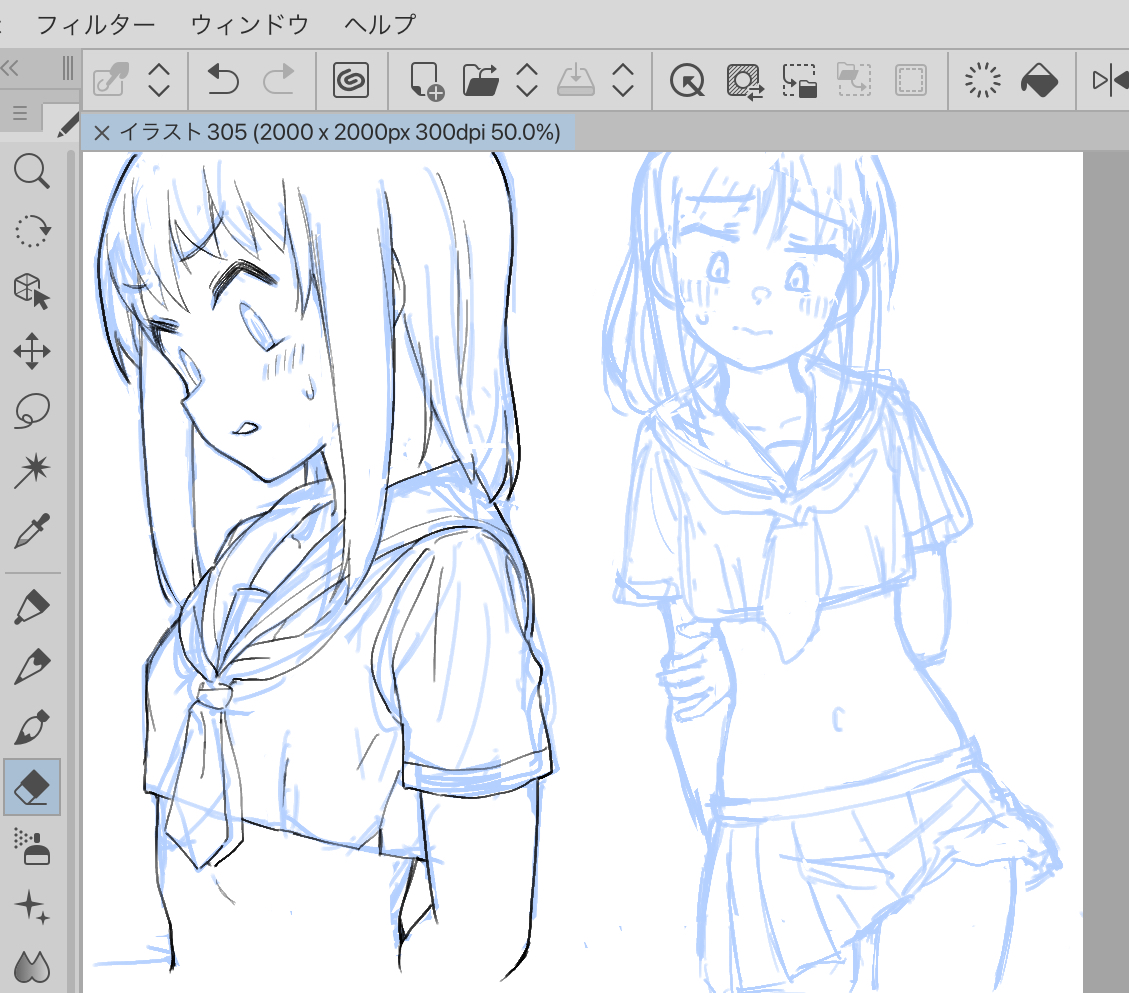This screenshot has width=1129, height=993.
Task: Click the cursor in circle icon
Action: (x=688, y=80)
